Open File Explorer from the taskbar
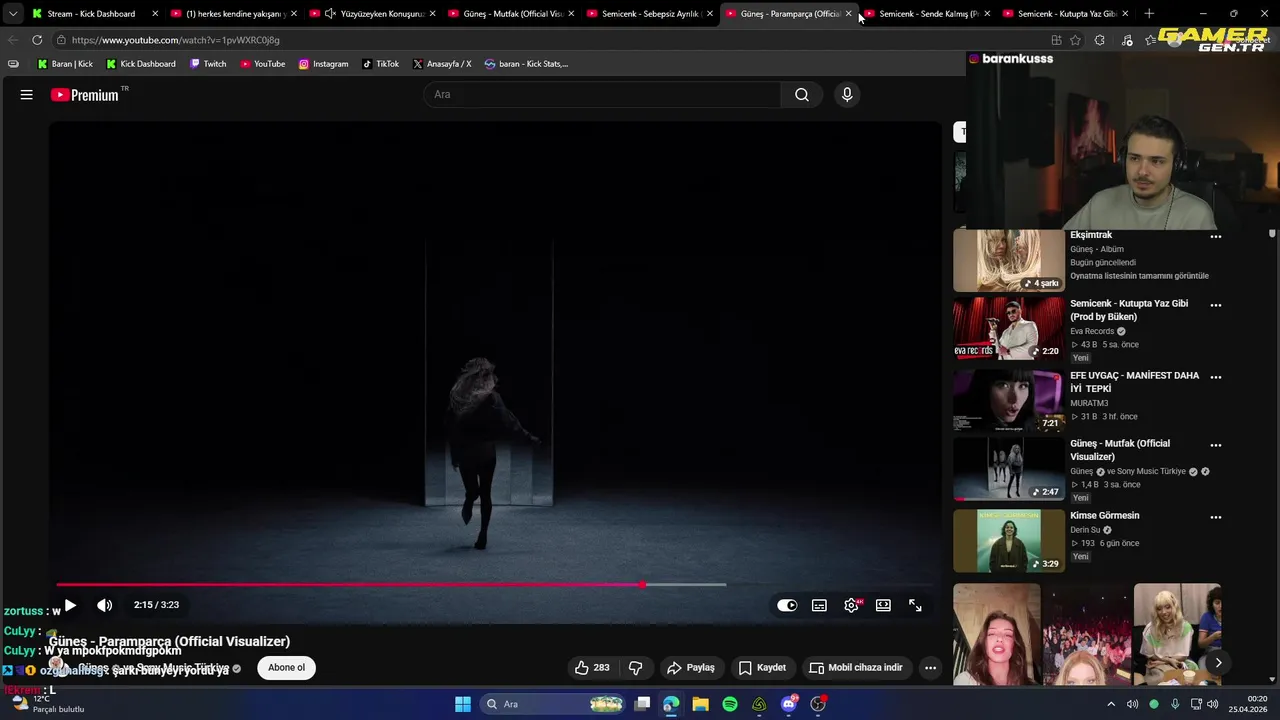 700,704
